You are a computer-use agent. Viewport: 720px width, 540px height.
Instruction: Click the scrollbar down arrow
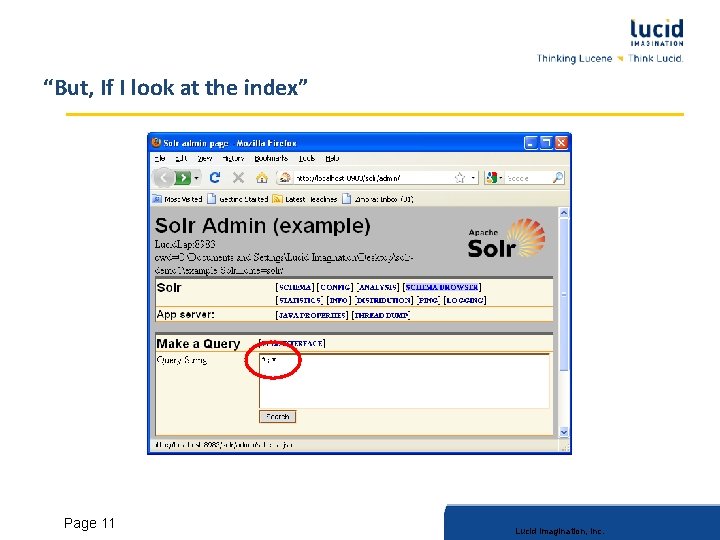tap(564, 432)
